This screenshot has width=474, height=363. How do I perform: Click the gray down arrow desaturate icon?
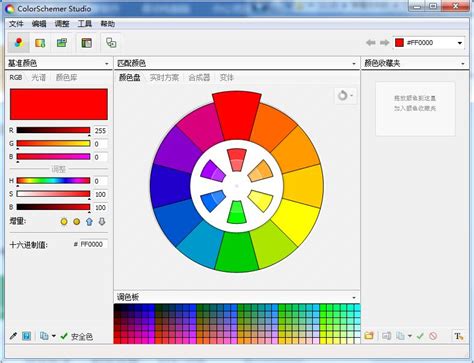pyautogui.click(x=102, y=221)
